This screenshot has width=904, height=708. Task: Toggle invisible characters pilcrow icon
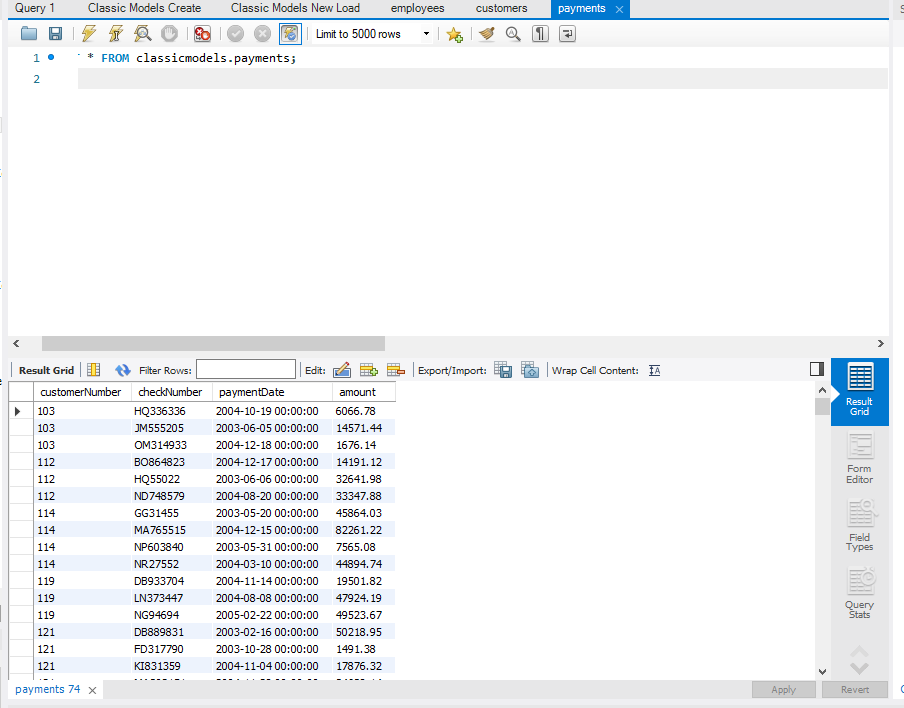[x=540, y=34]
